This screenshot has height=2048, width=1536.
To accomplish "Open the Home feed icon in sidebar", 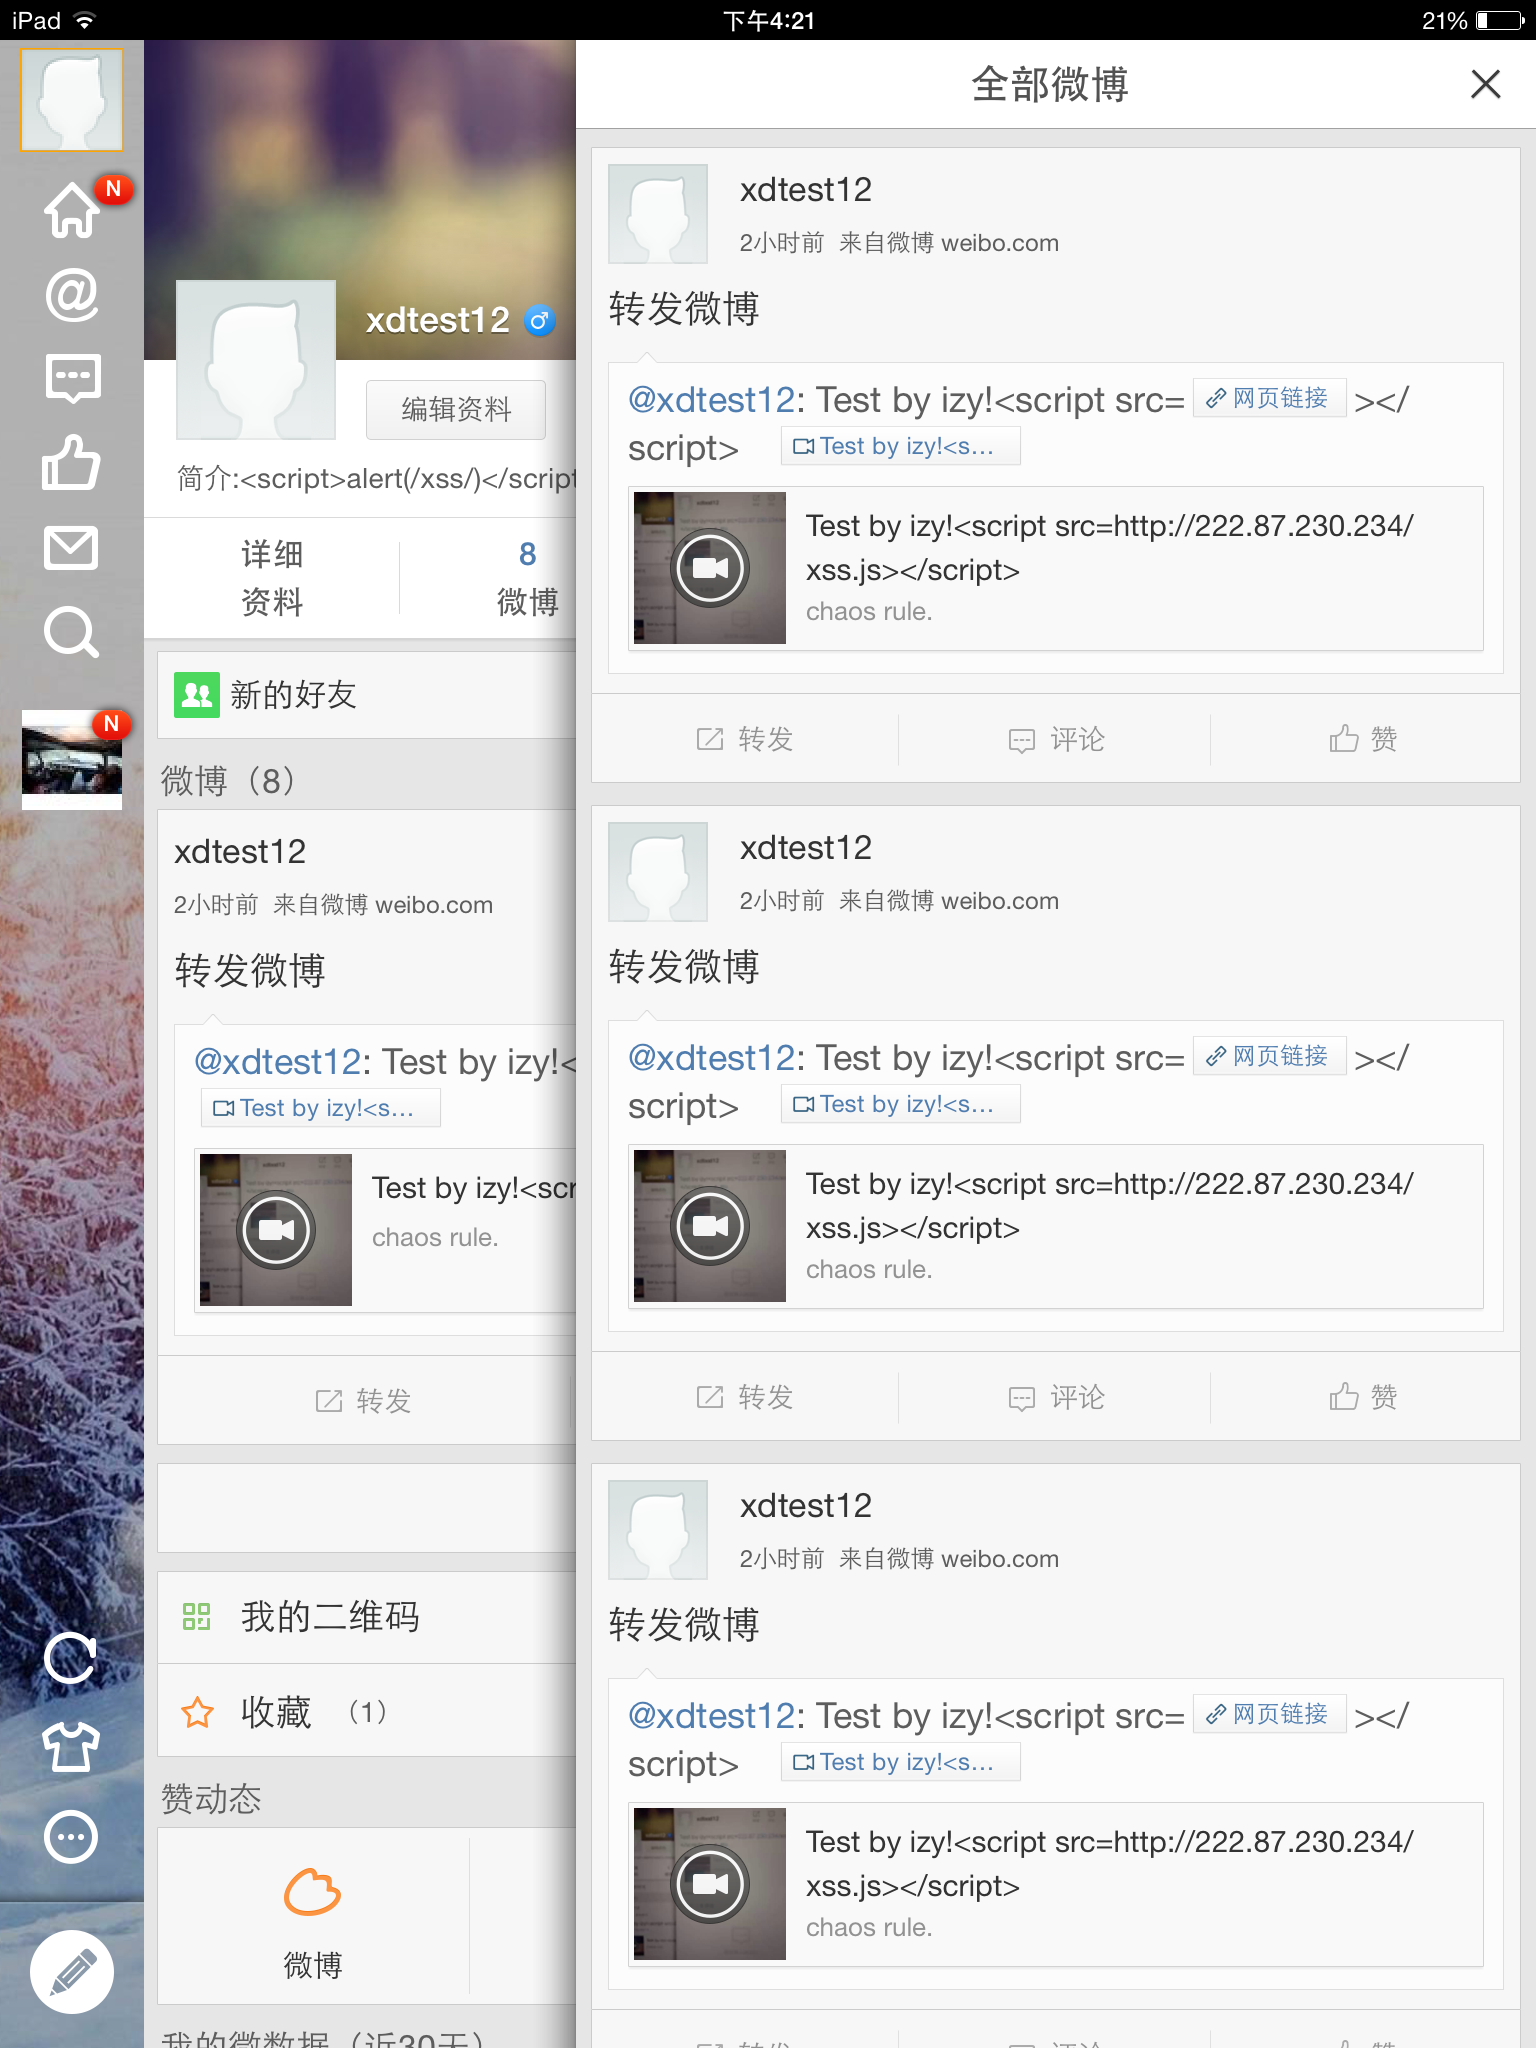I will [x=72, y=210].
